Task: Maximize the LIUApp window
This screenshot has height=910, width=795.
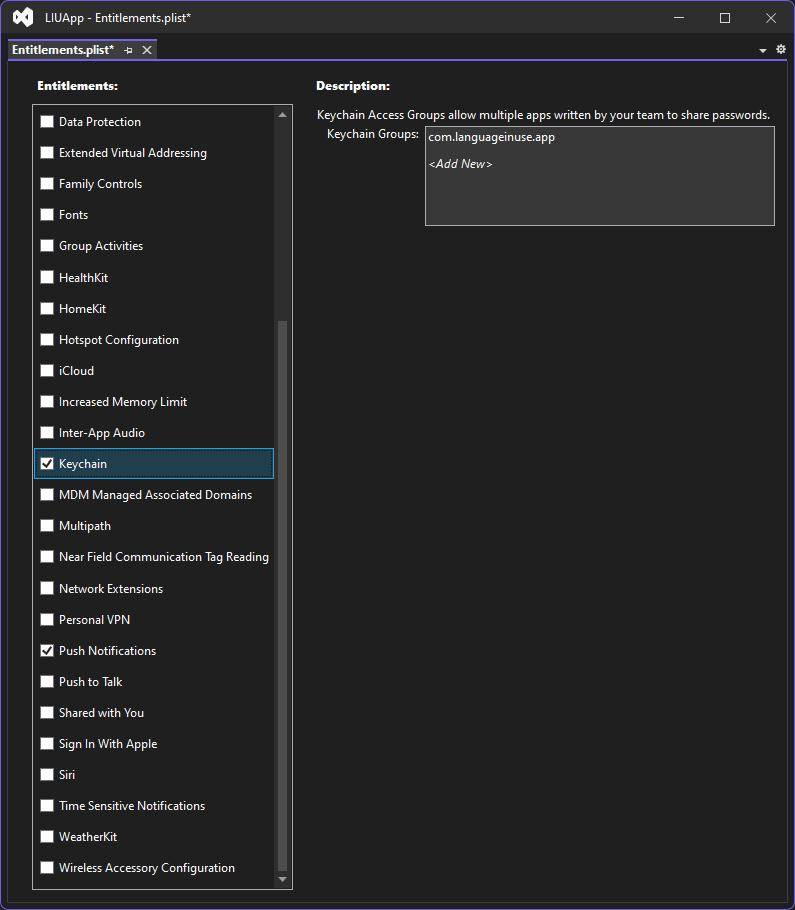Action: 725,18
